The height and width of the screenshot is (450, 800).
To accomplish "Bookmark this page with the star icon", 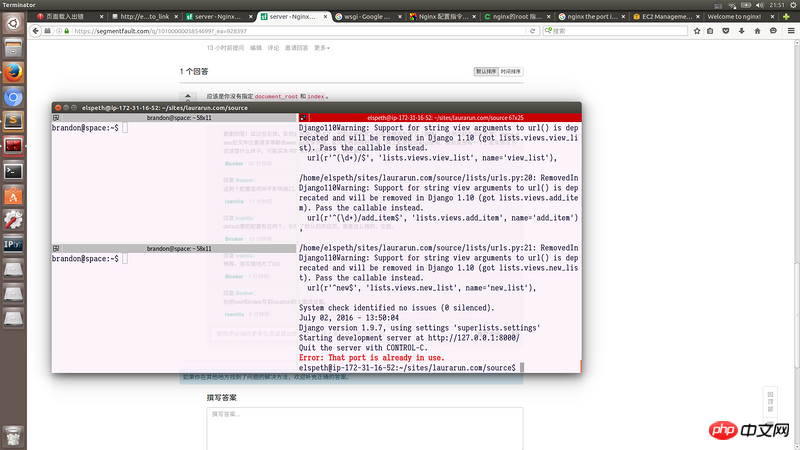I will point(697,31).
